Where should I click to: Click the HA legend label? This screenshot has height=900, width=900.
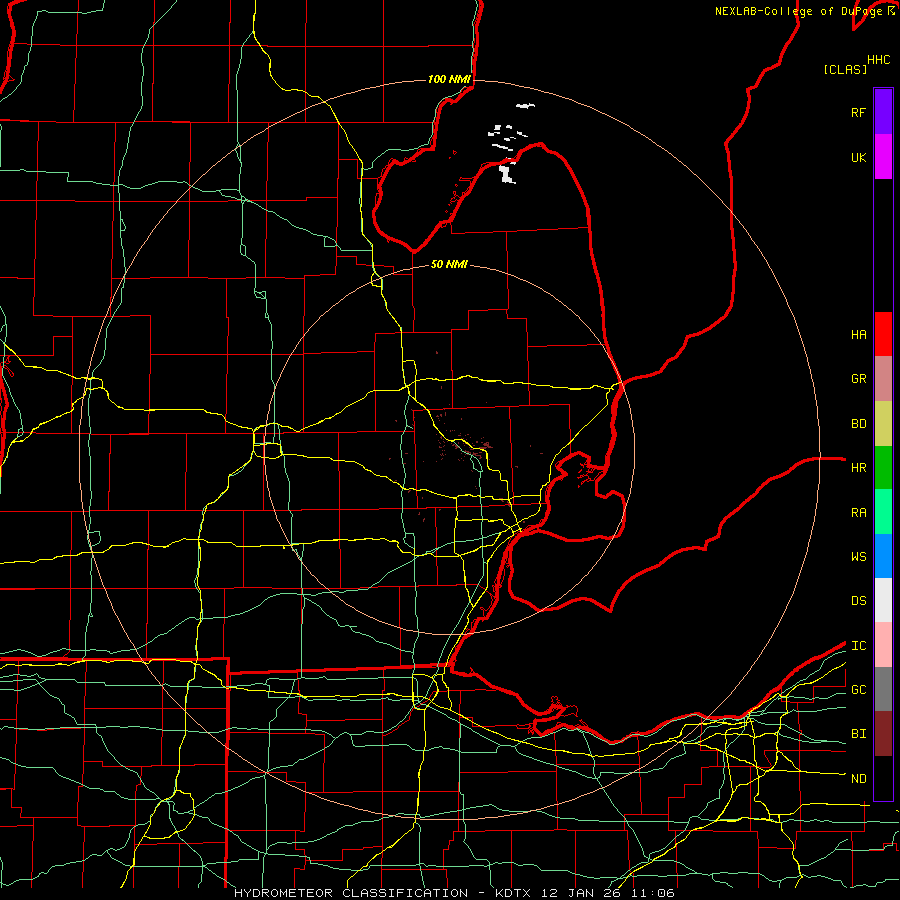pyautogui.click(x=858, y=335)
